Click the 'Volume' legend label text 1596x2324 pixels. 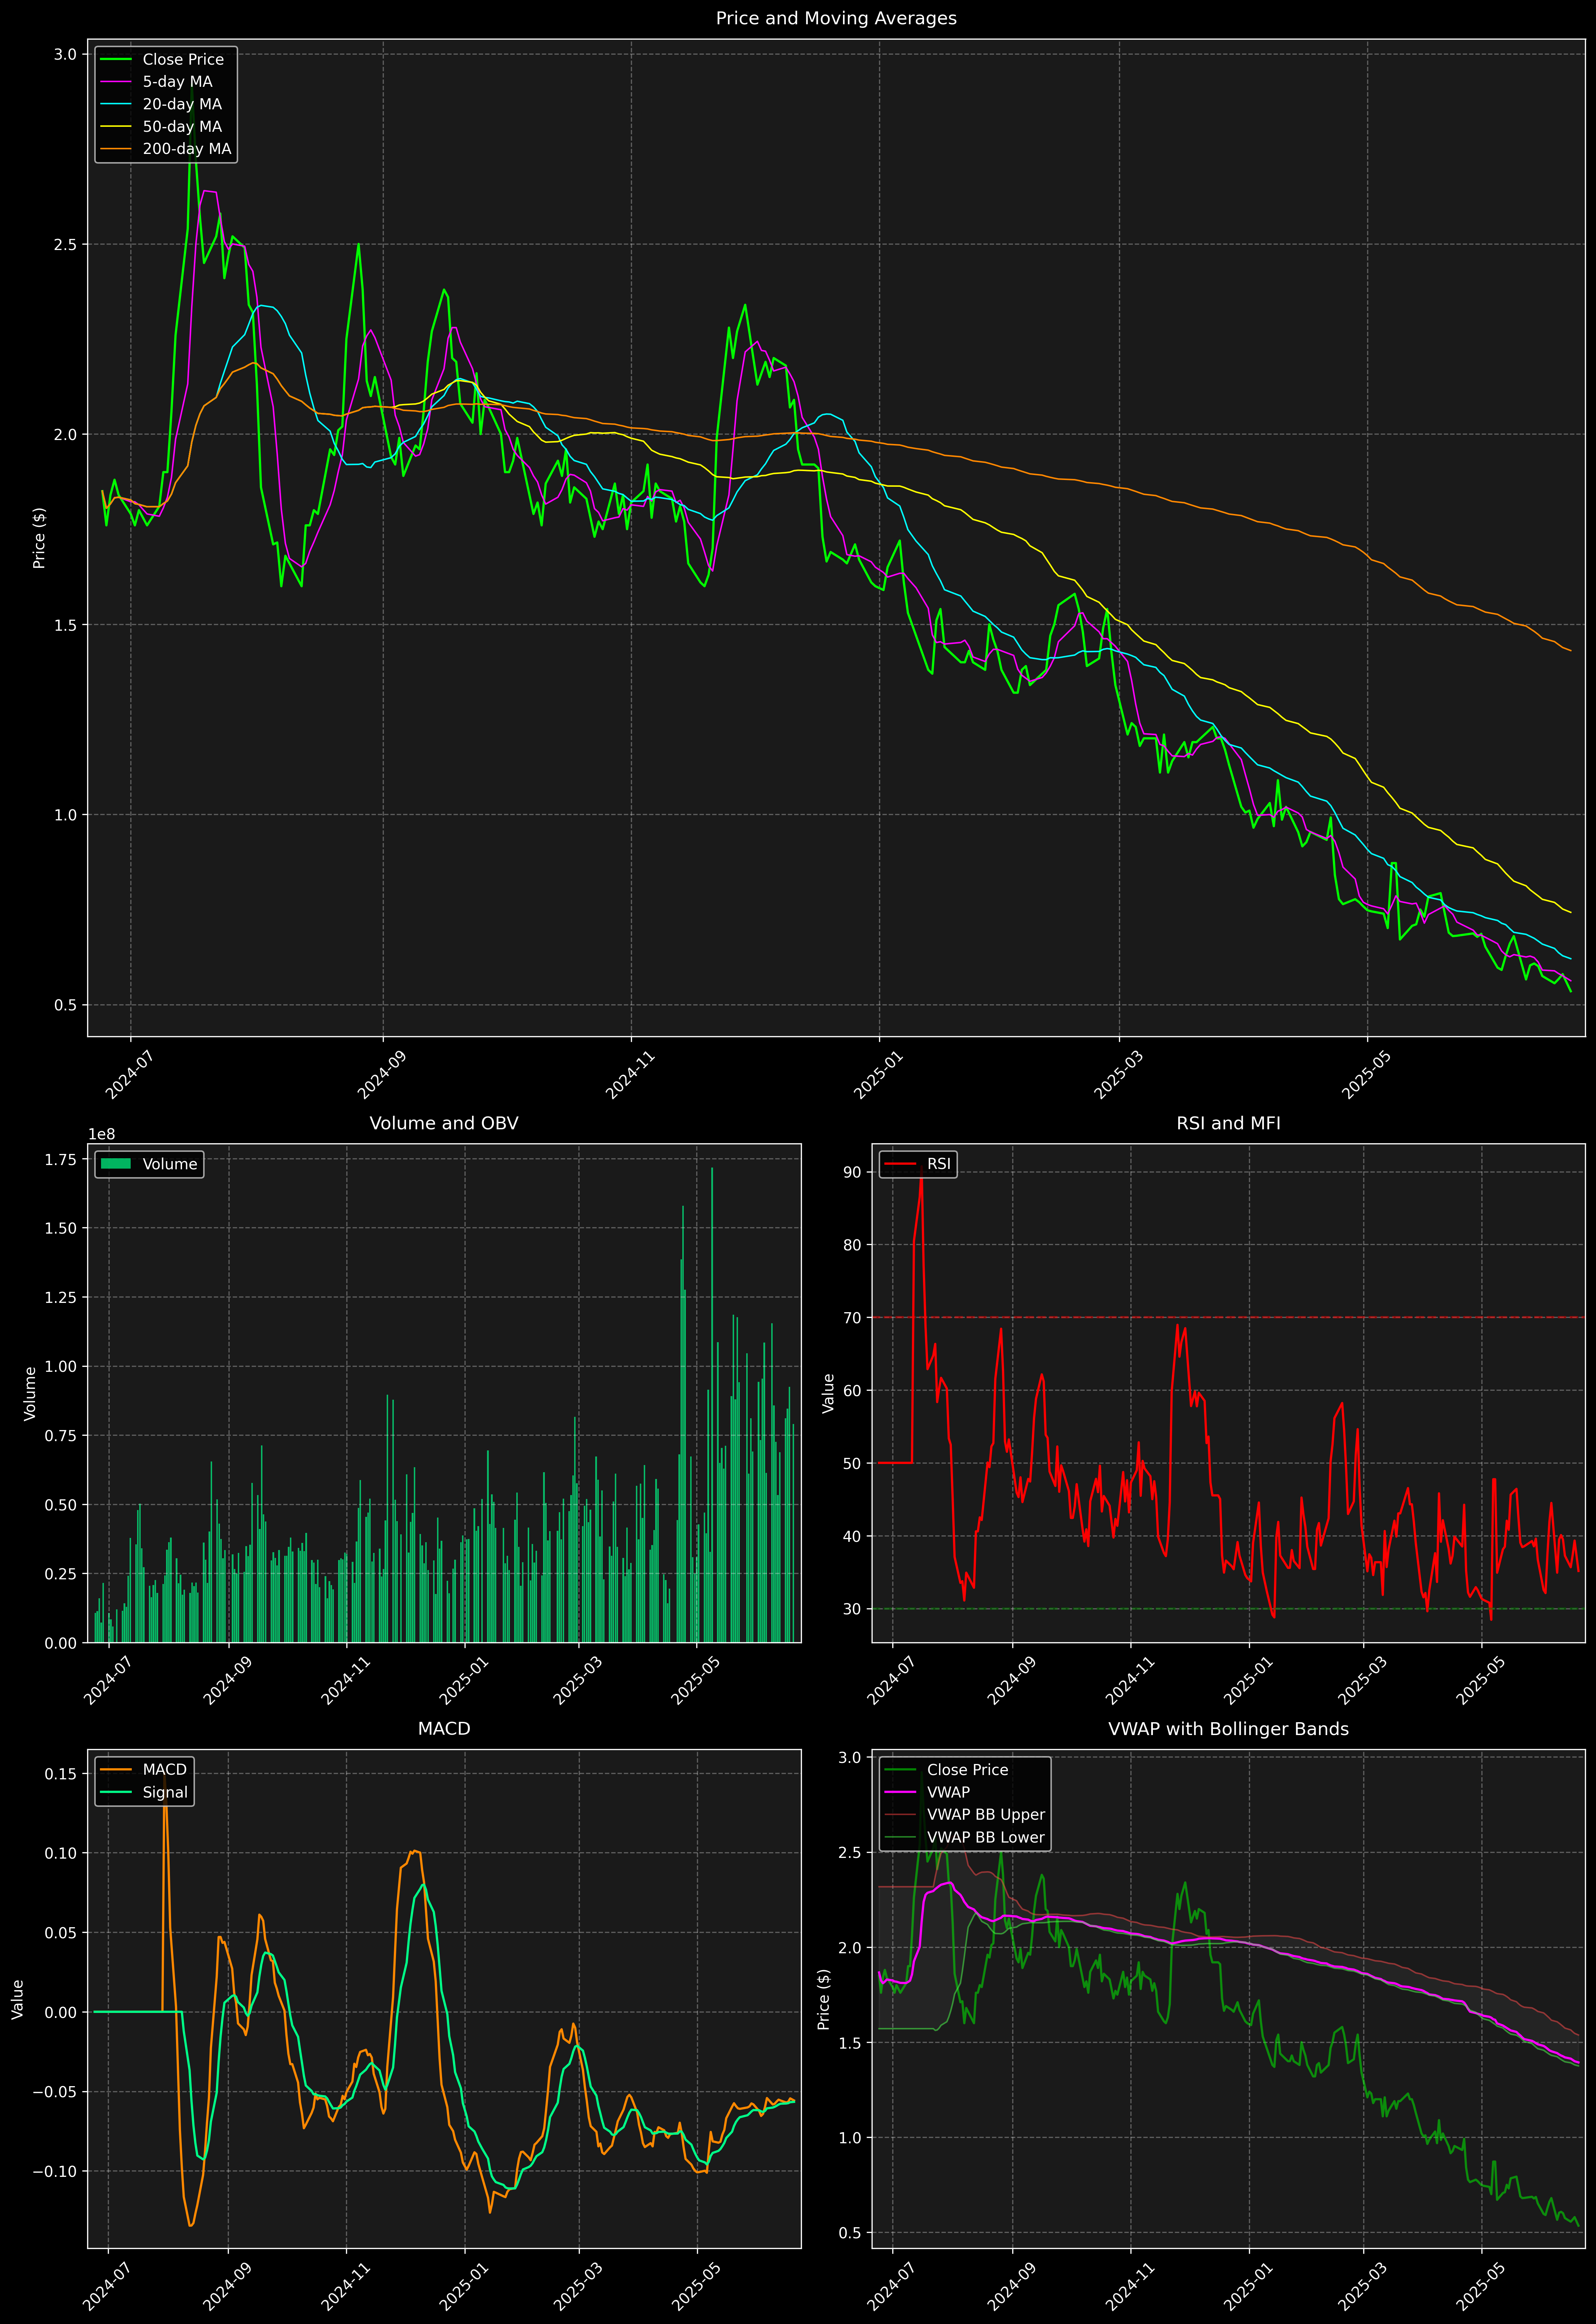coord(170,1164)
